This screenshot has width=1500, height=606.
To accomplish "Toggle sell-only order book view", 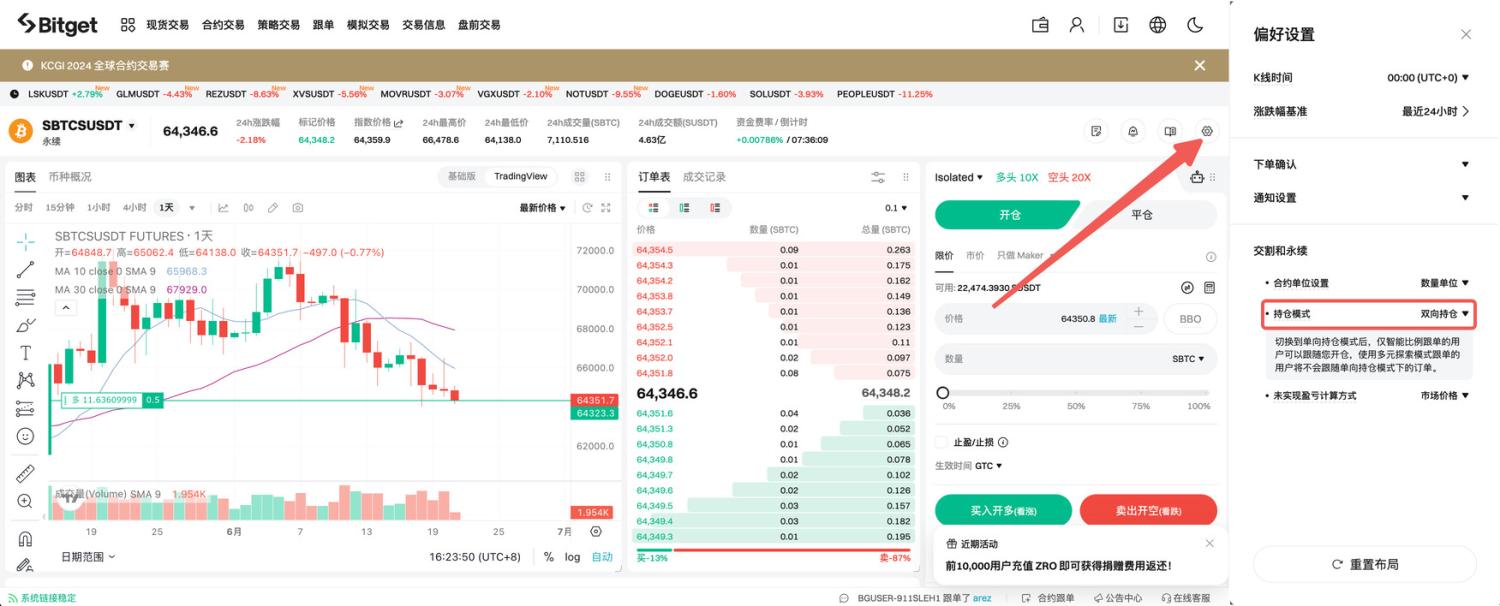I will pyautogui.click(x=715, y=208).
